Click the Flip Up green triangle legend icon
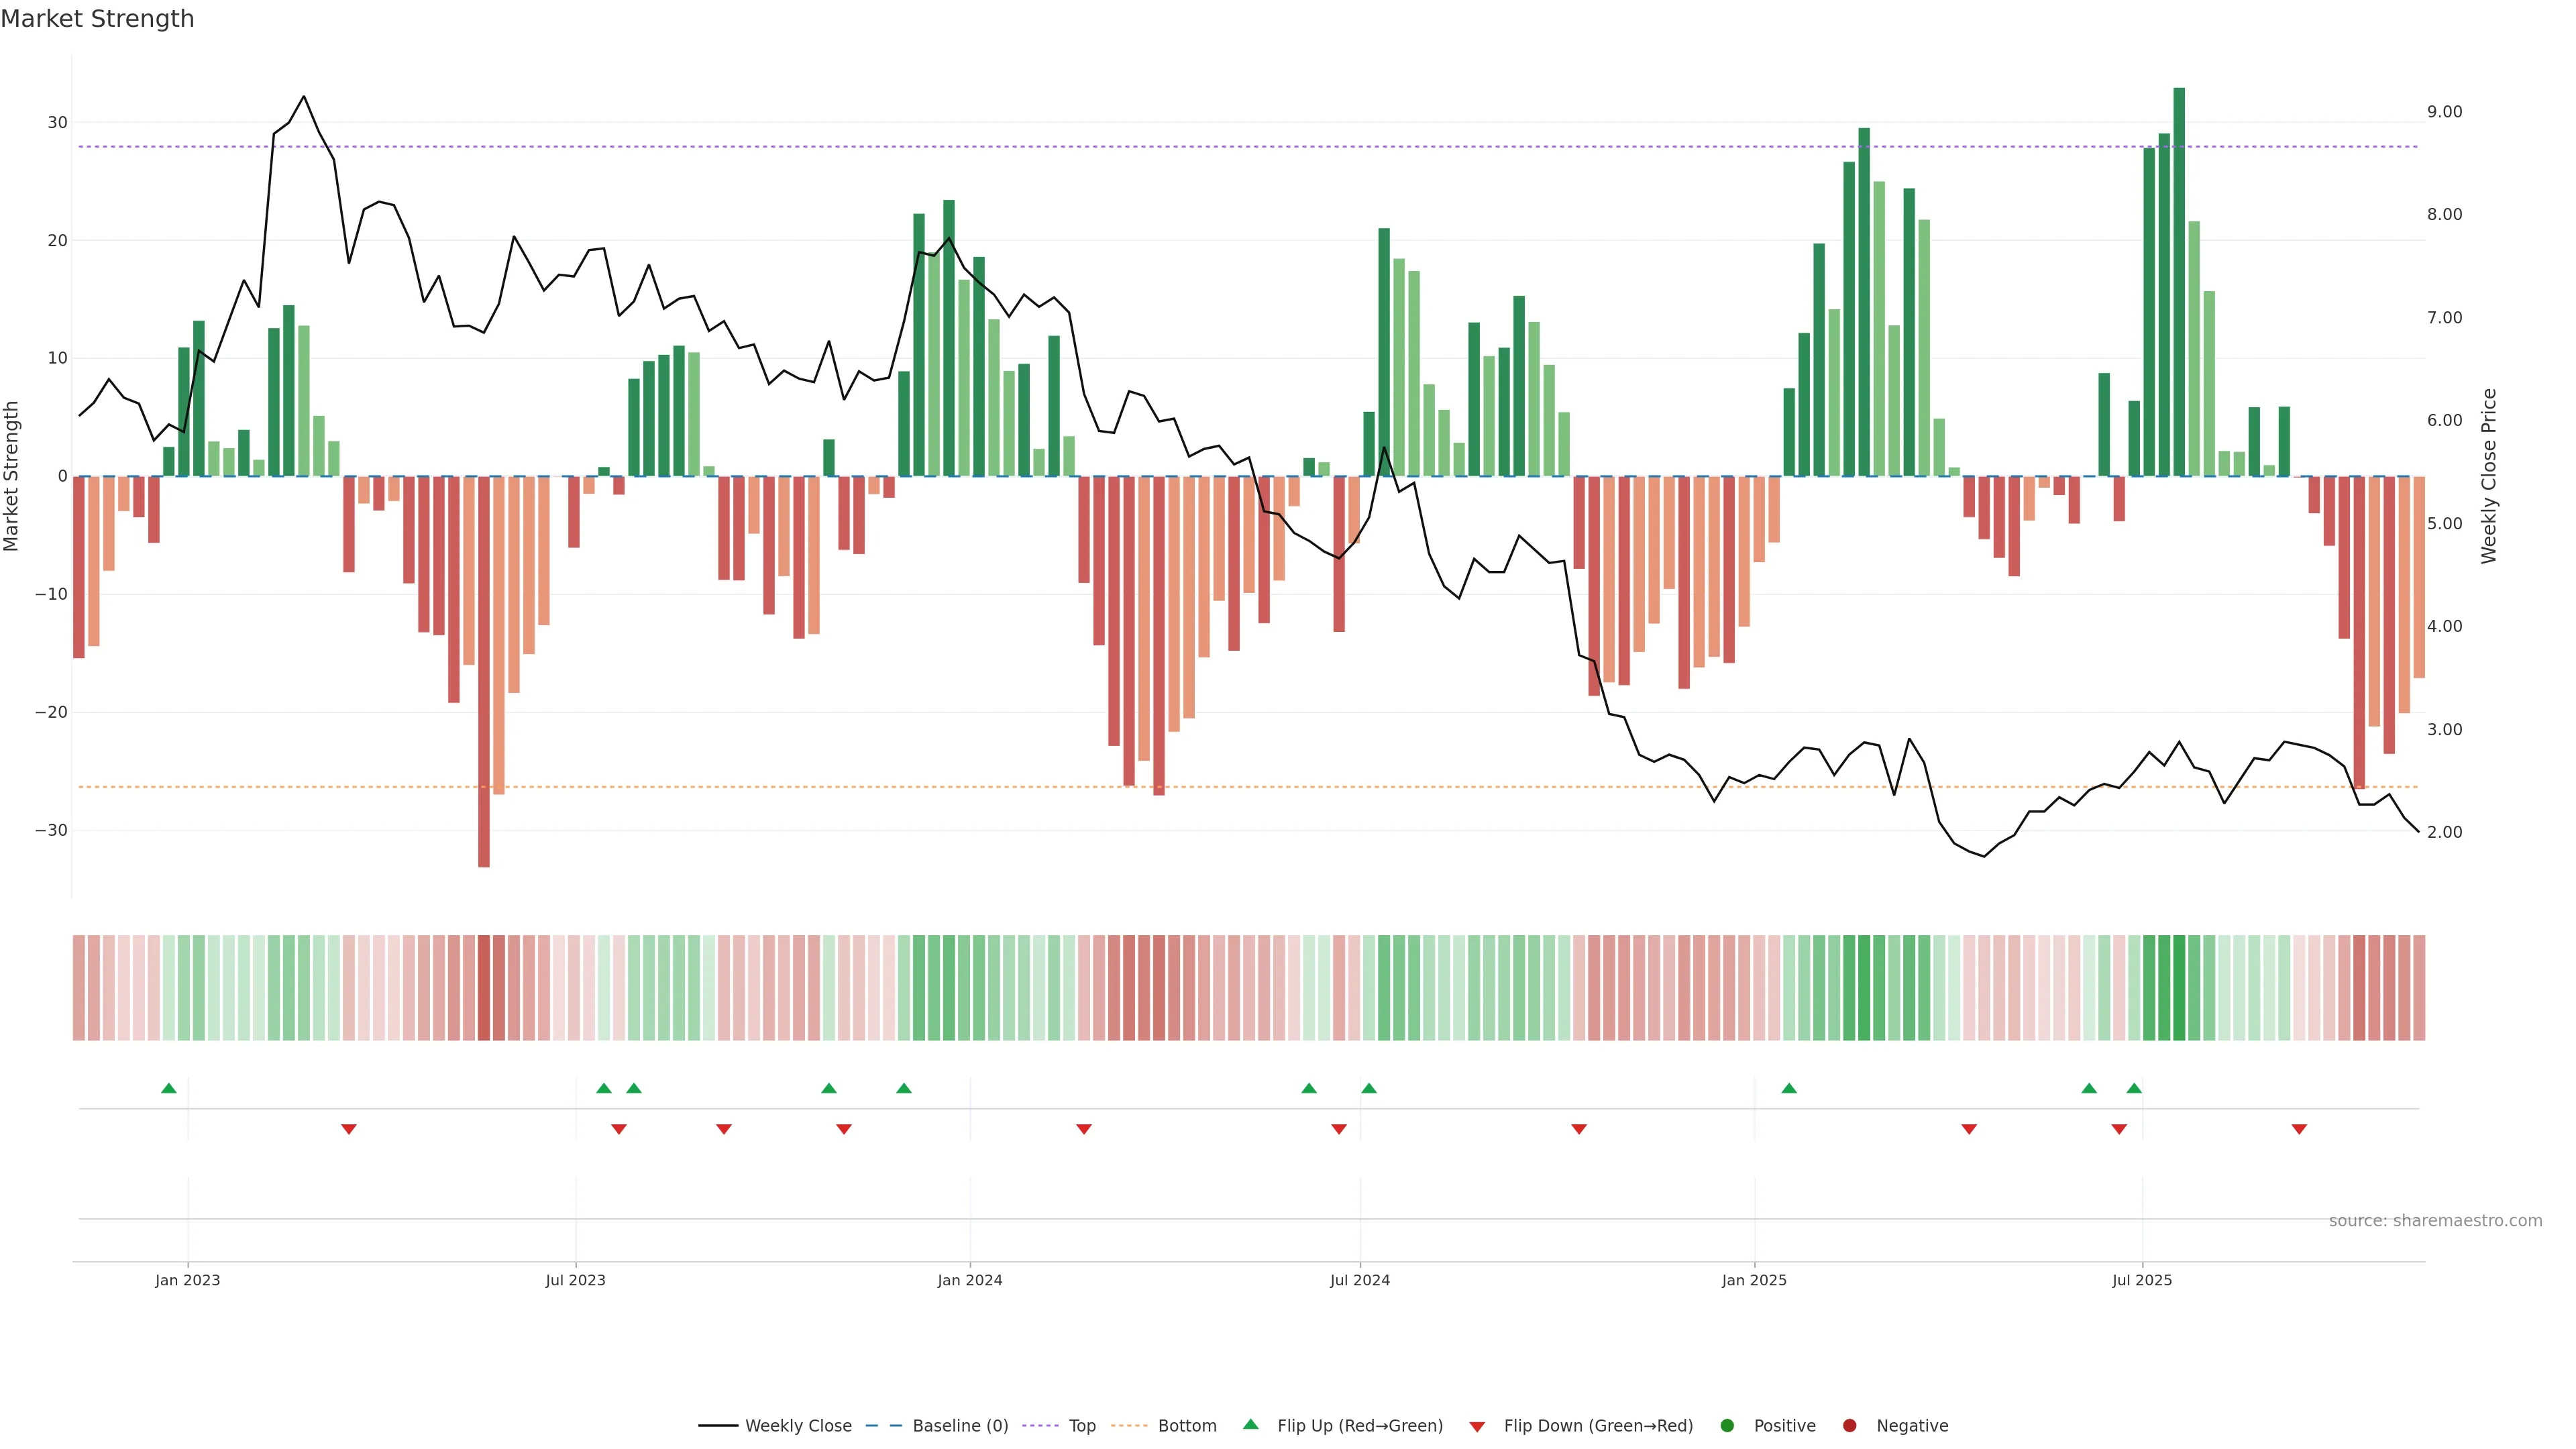 (1250, 1424)
